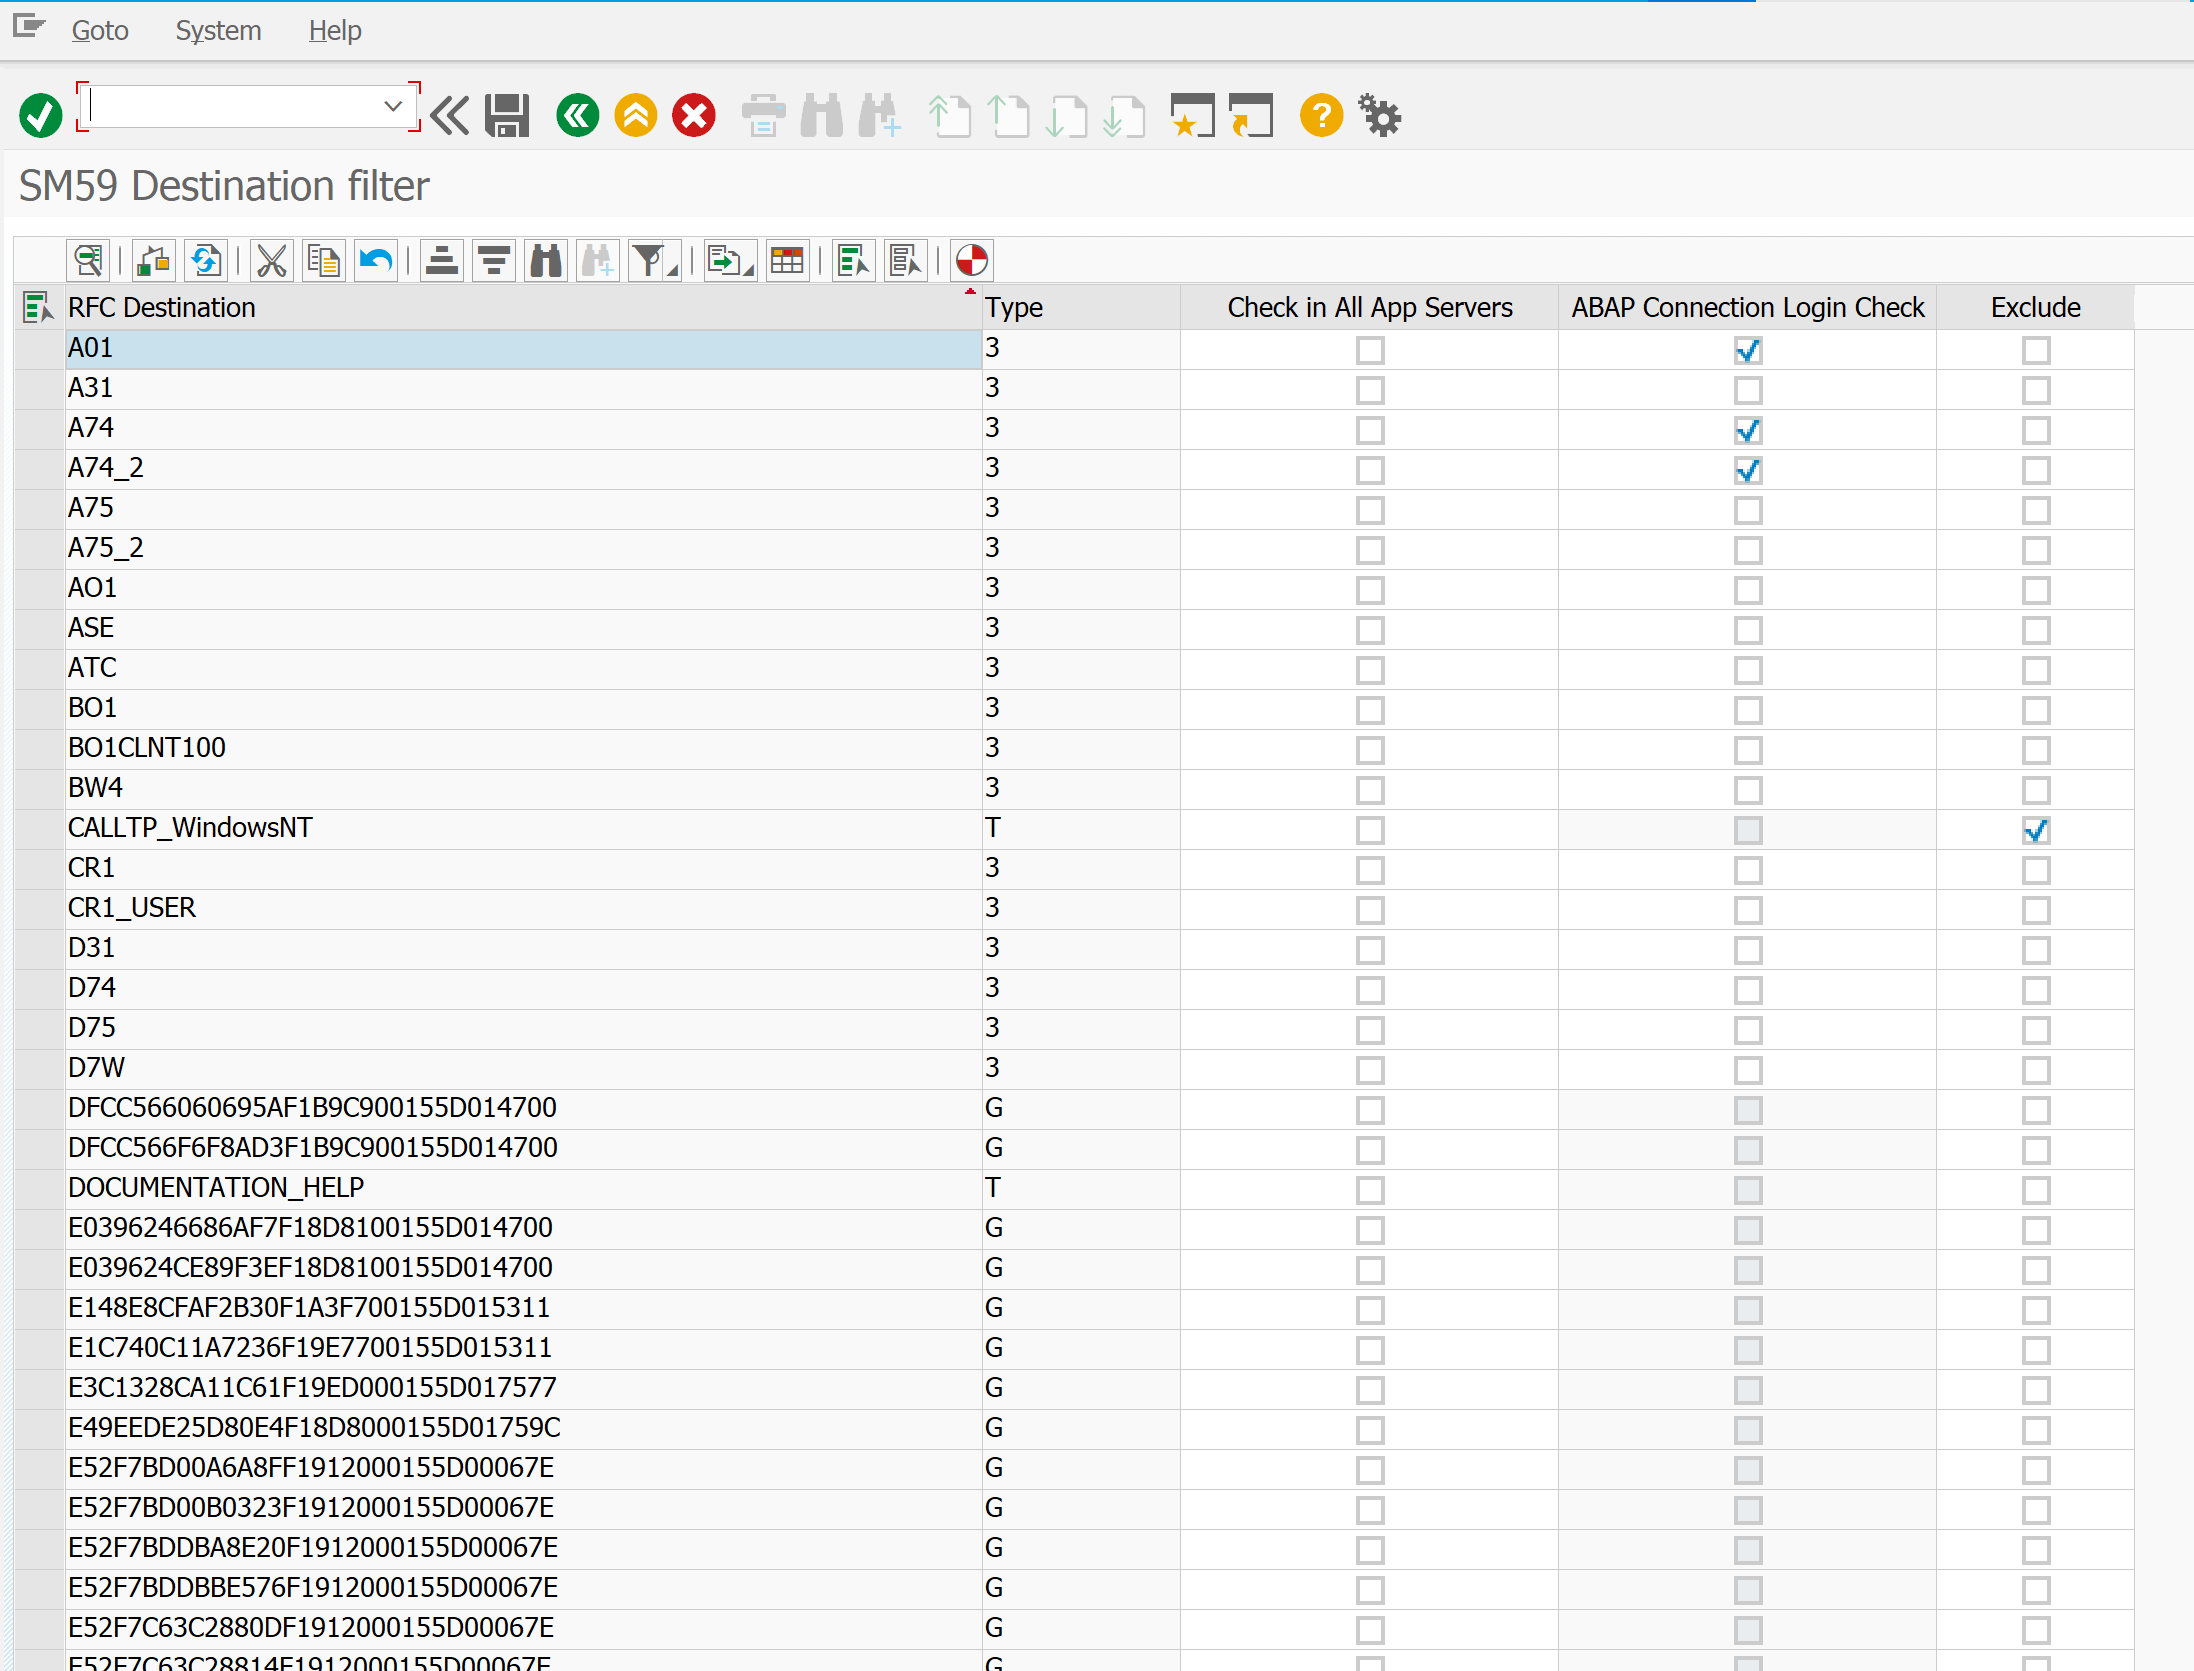Click the RFC Destination column header
The image size is (2194, 1671).
click(161, 307)
